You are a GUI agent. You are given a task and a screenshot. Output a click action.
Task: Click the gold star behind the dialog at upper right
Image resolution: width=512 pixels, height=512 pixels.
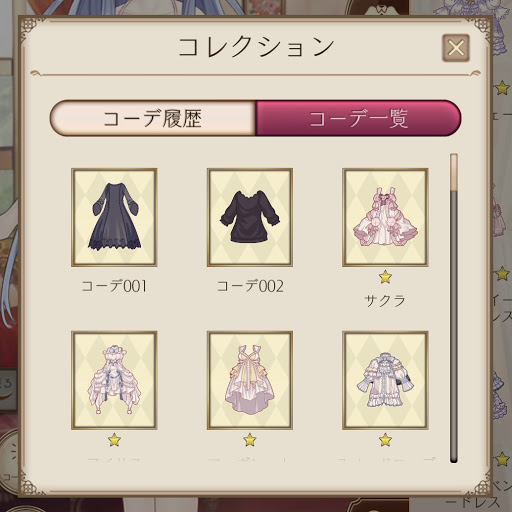(x=502, y=88)
